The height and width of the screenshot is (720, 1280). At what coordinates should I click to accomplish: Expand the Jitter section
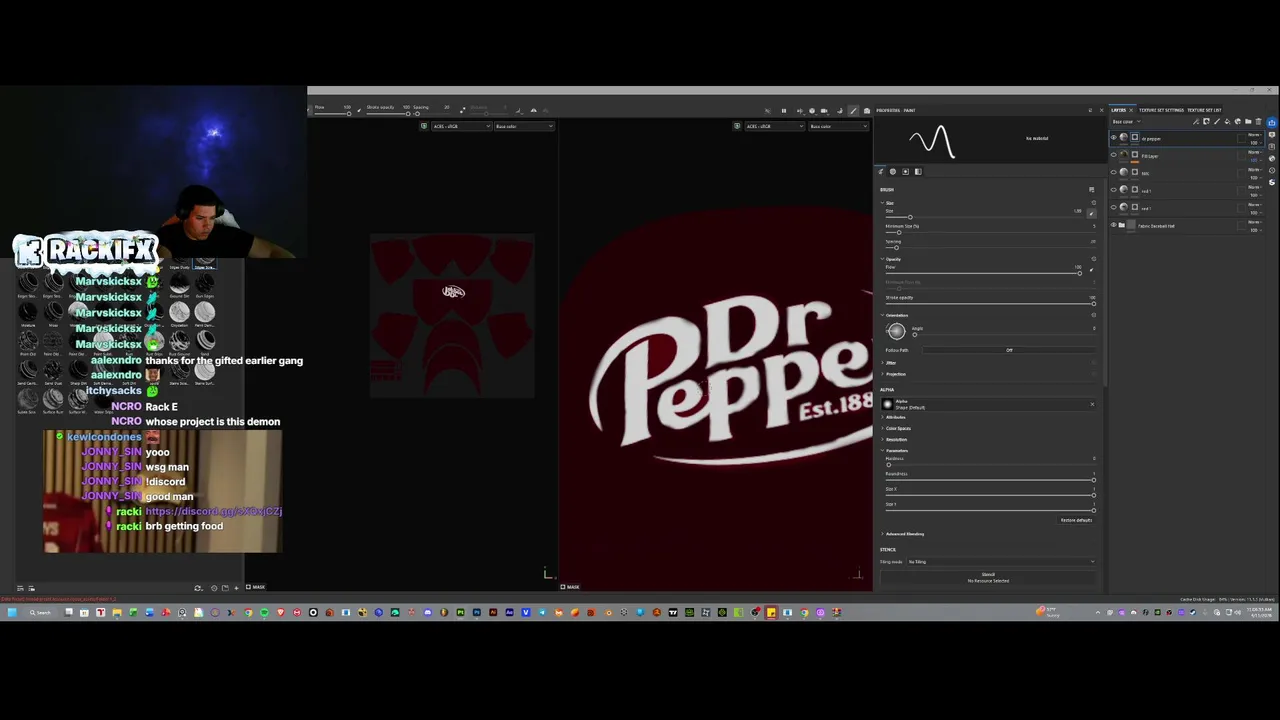click(x=882, y=363)
